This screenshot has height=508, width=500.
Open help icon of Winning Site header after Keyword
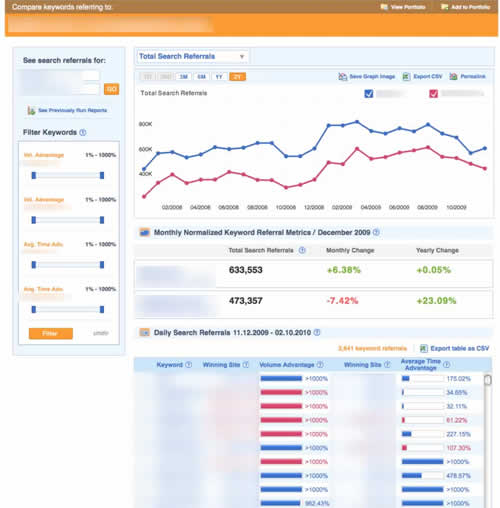coord(246,365)
